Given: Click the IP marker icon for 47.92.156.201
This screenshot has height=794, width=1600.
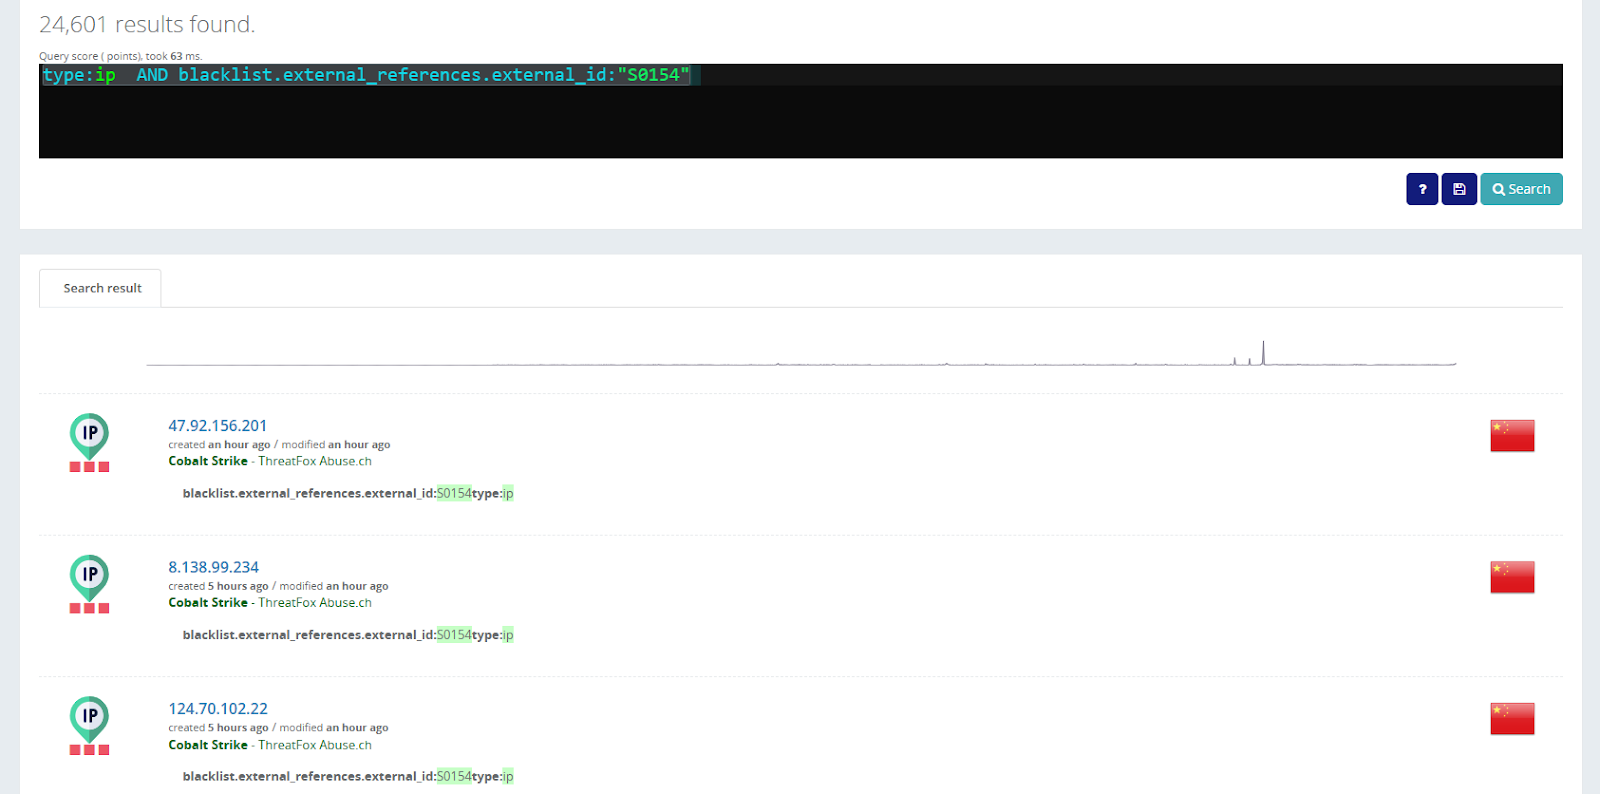Looking at the screenshot, I should (x=89, y=434).
